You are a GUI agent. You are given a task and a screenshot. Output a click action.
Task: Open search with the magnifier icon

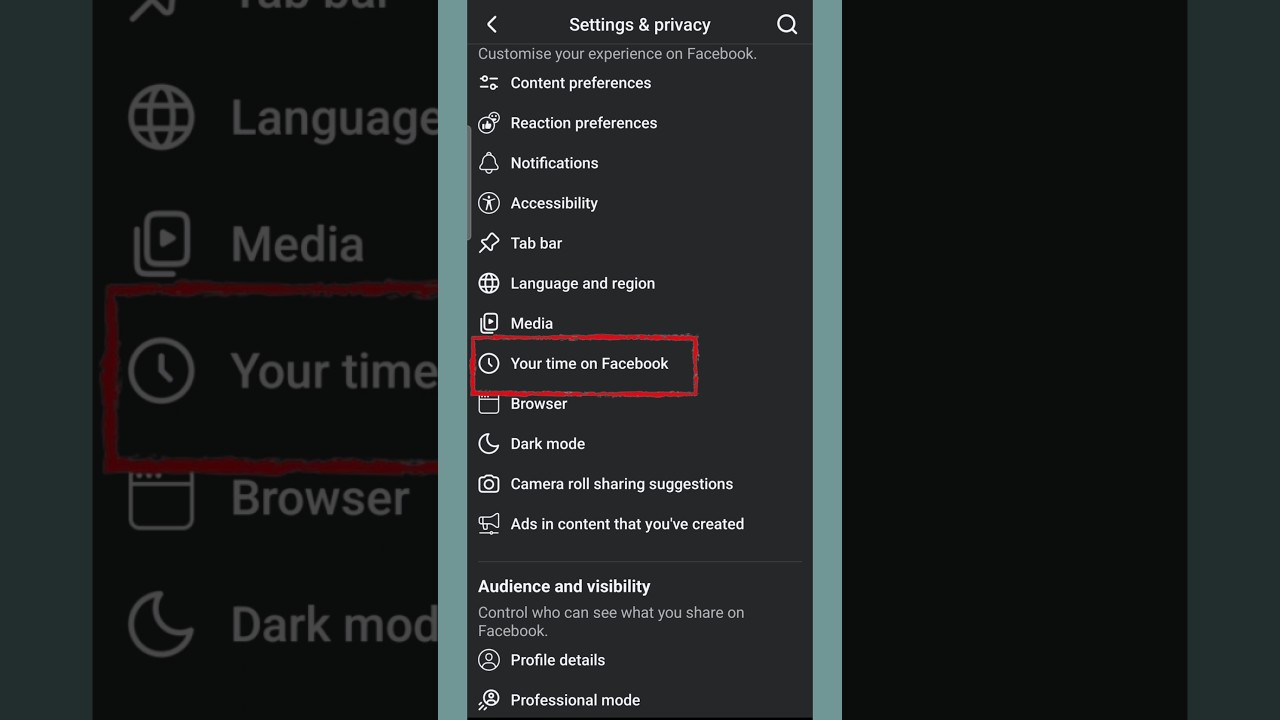click(787, 25)
